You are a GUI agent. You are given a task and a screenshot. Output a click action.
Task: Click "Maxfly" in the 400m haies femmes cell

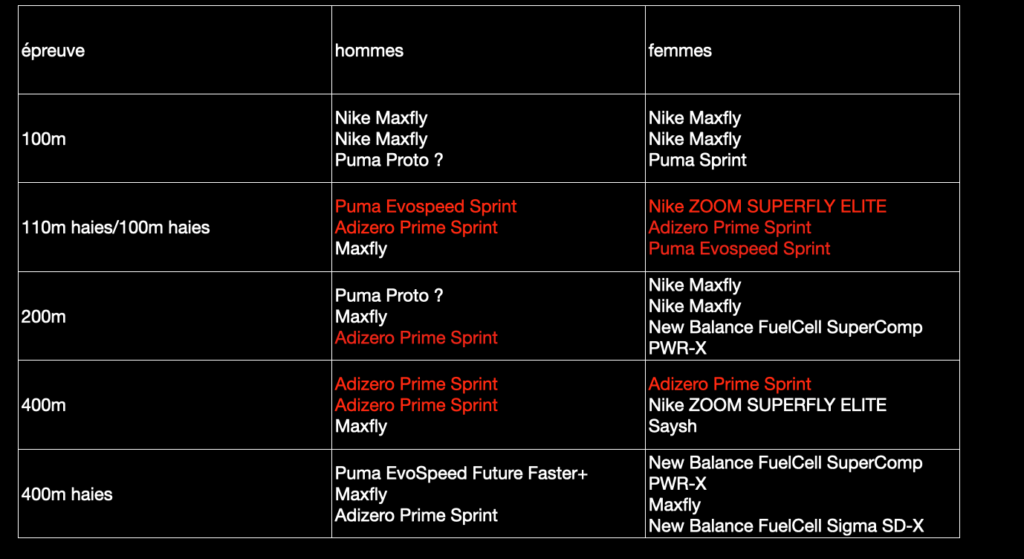[x=674, y=505]
